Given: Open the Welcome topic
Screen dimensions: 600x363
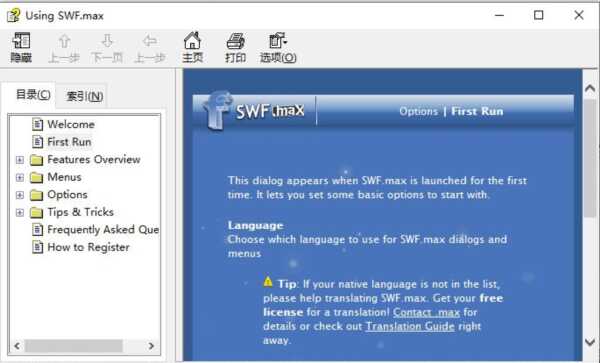Looking at the screenshot, I should click(x=71, y=124).
